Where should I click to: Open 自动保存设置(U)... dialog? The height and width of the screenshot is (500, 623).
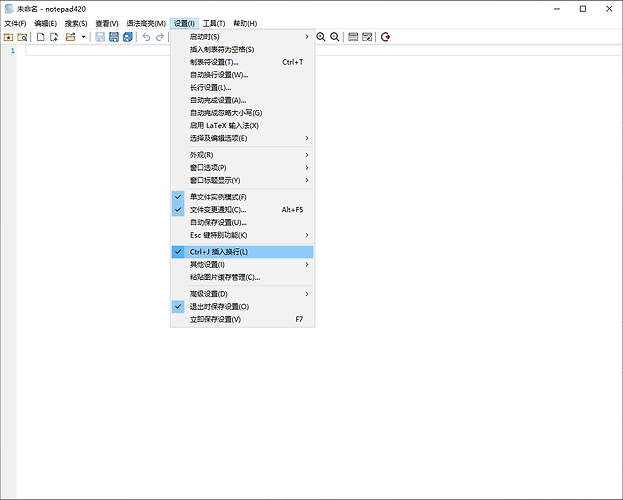[242, 223]
